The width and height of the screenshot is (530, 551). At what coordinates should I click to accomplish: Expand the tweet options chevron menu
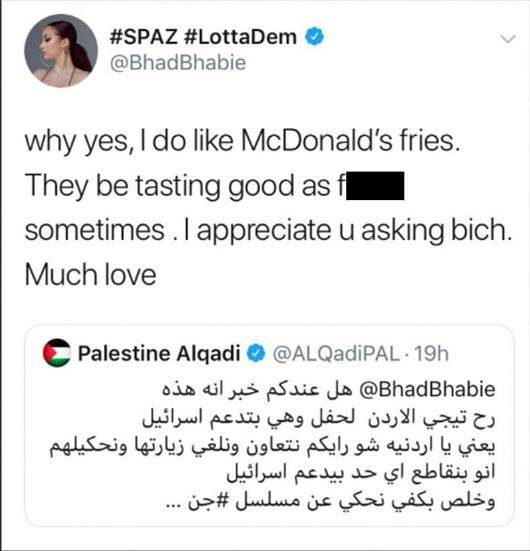pyautogui.click(x=508, y=38)
